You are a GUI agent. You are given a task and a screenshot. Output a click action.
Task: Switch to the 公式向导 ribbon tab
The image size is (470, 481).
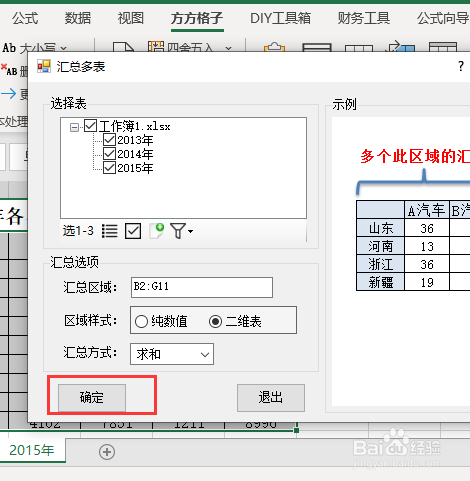click(443, 18)
